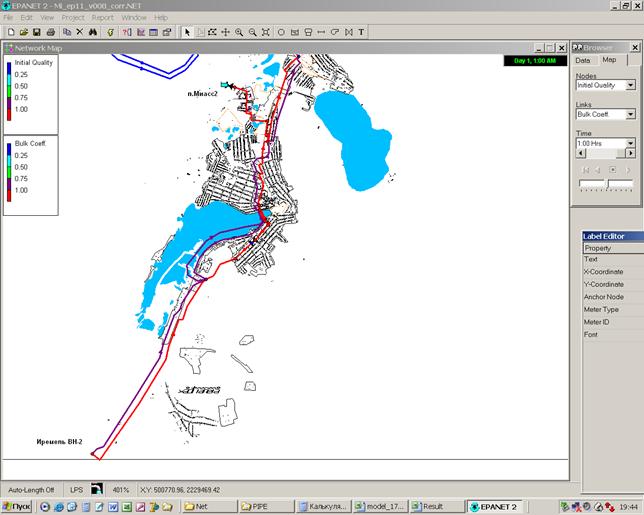Image resolution: width=644 pixels, height=515 pixels.
Task: Open the Links Bulk Coeff. dropdown
Action: pyautogui.click(x=630, y=115)
